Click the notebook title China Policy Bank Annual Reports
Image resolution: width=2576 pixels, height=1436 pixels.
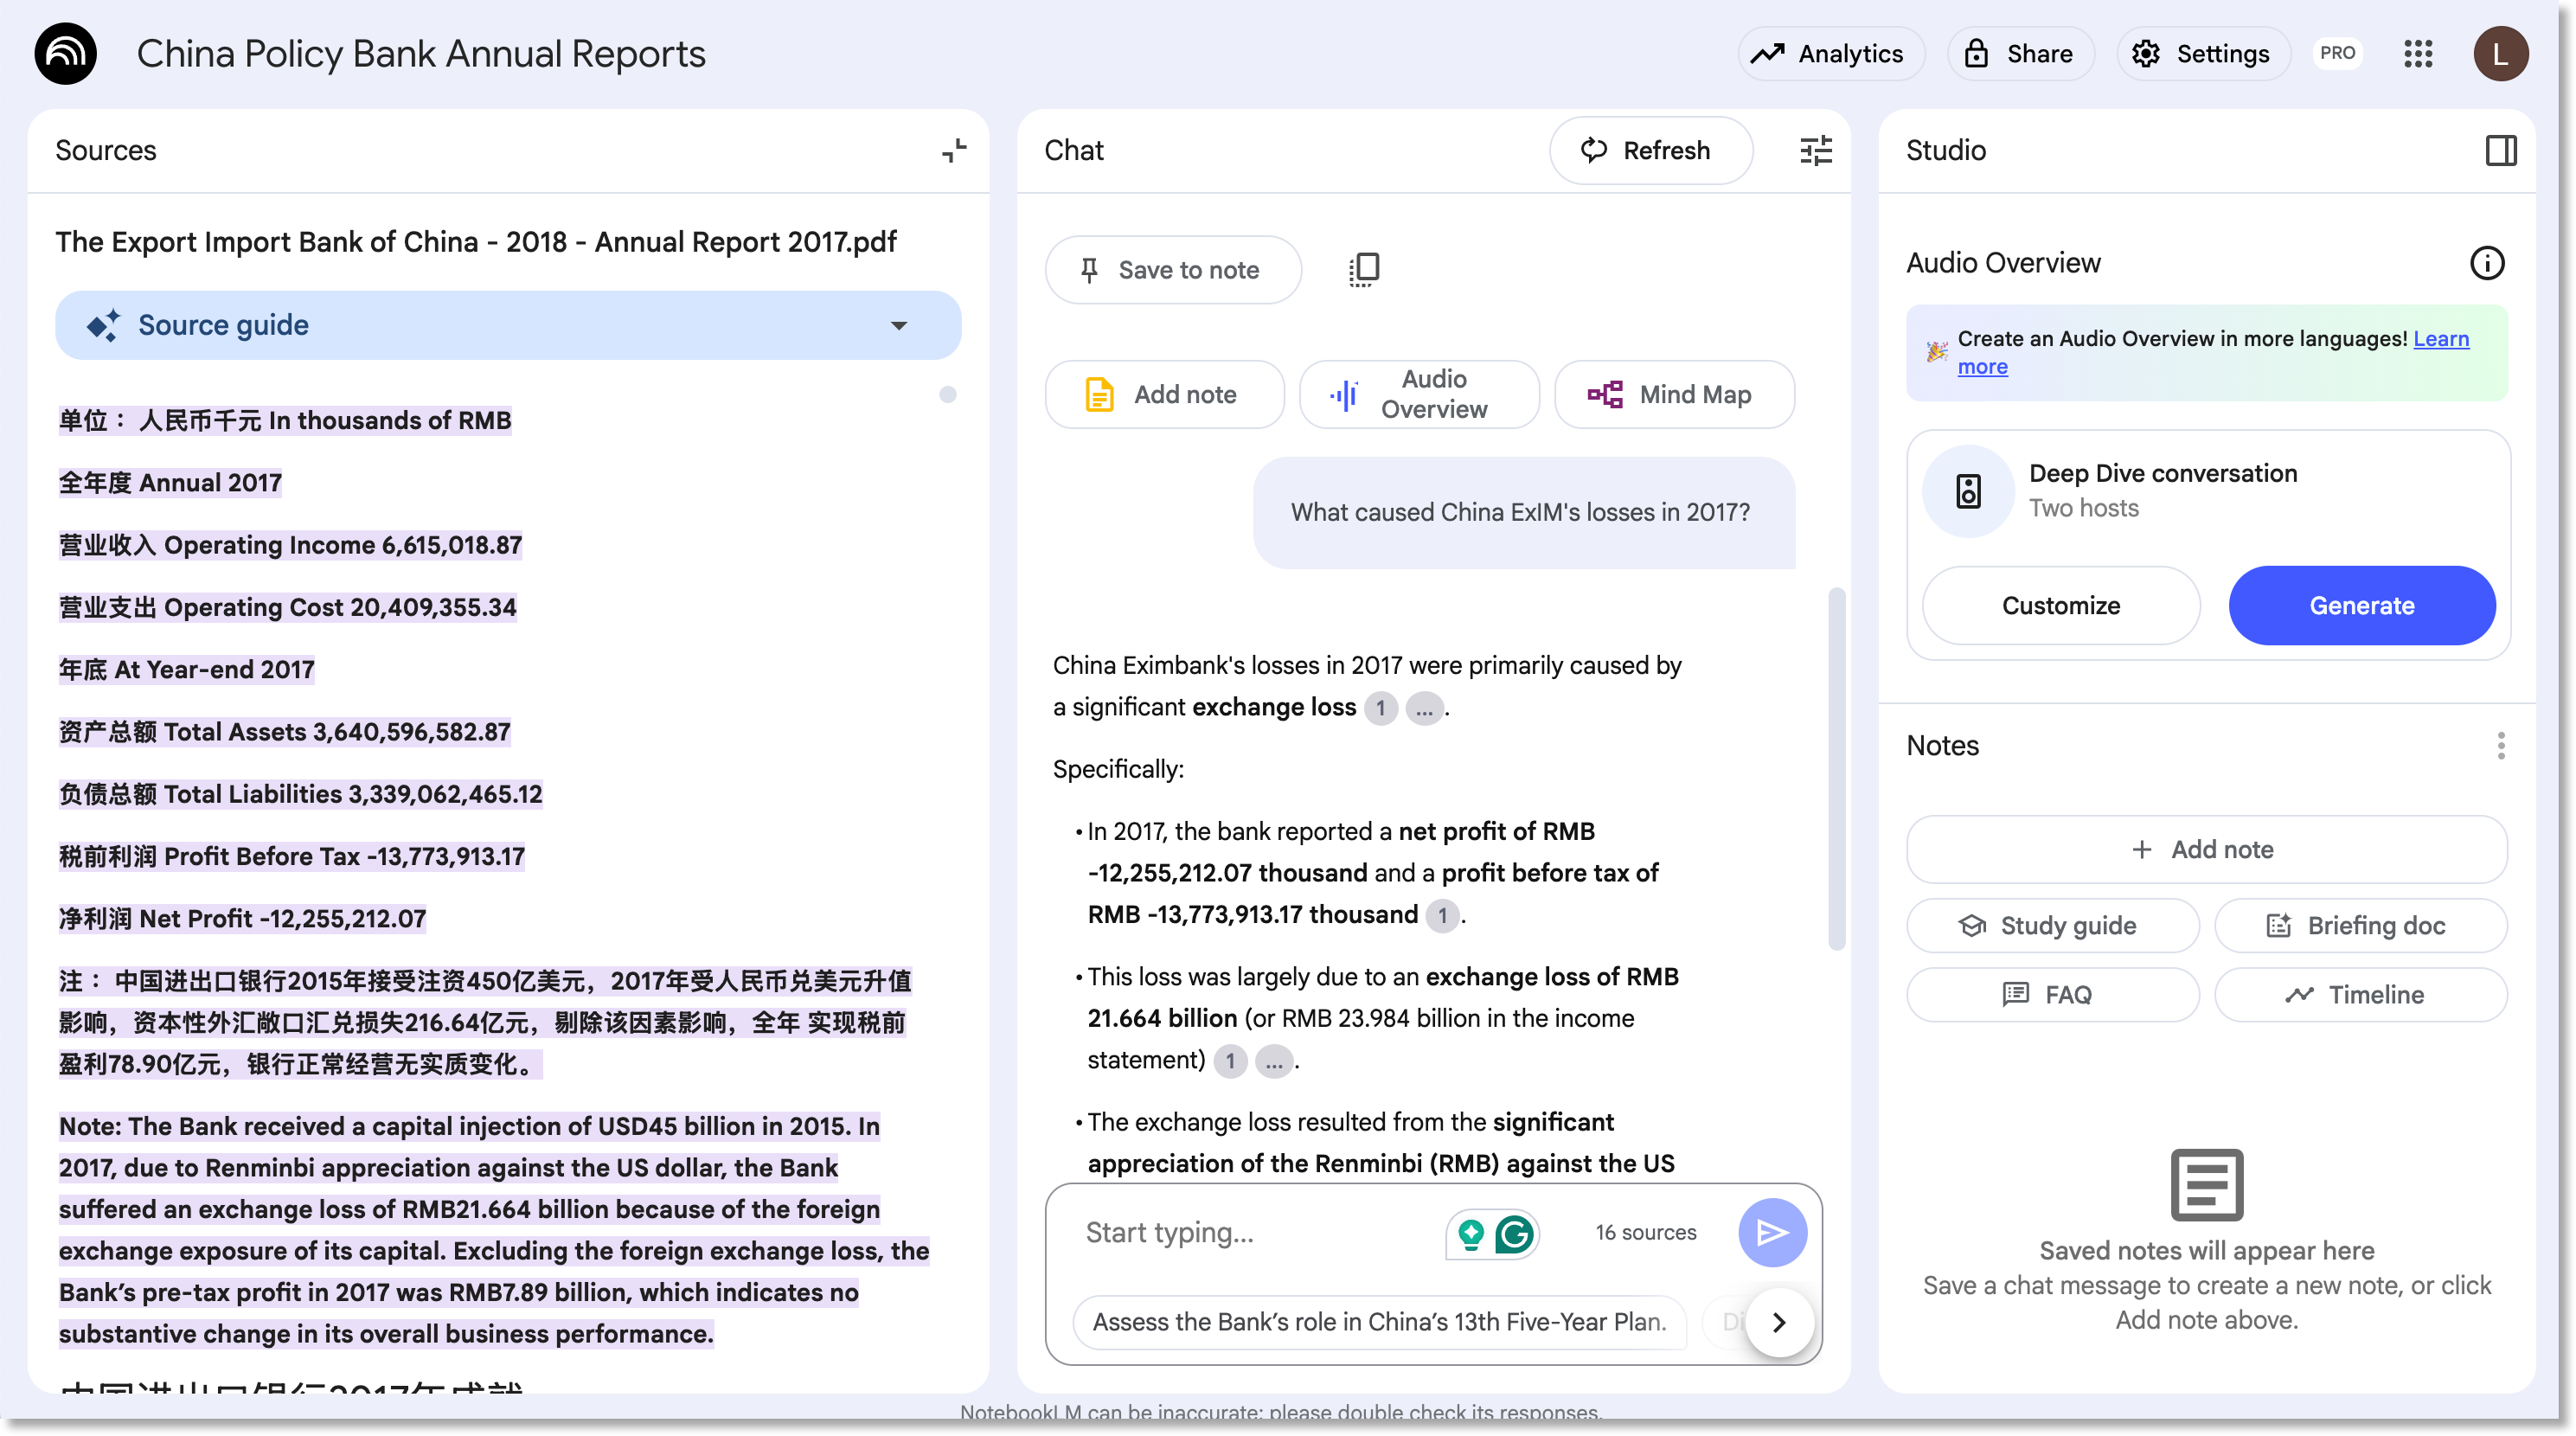coord(420,53)
